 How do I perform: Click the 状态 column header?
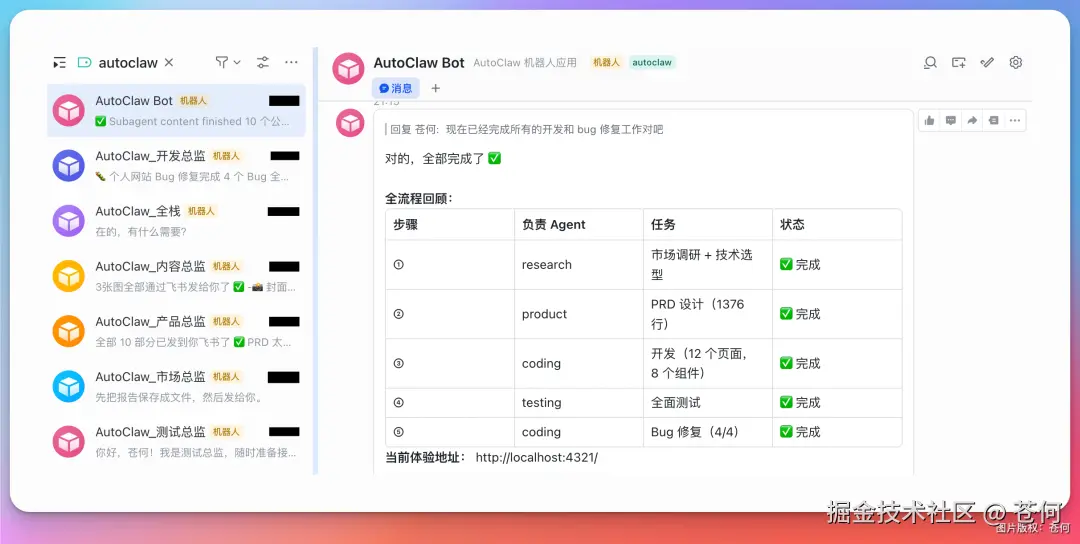pos(837,224)
